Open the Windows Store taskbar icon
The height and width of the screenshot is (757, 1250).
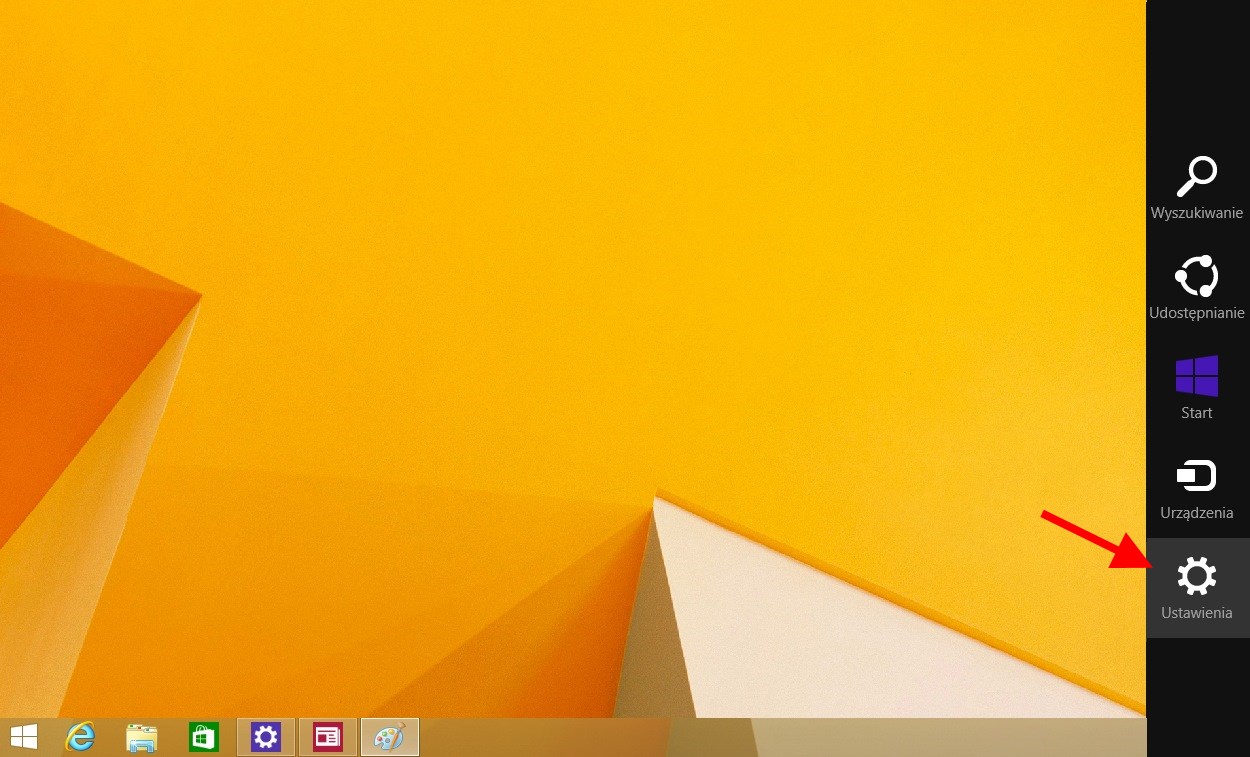click(204, 738)
